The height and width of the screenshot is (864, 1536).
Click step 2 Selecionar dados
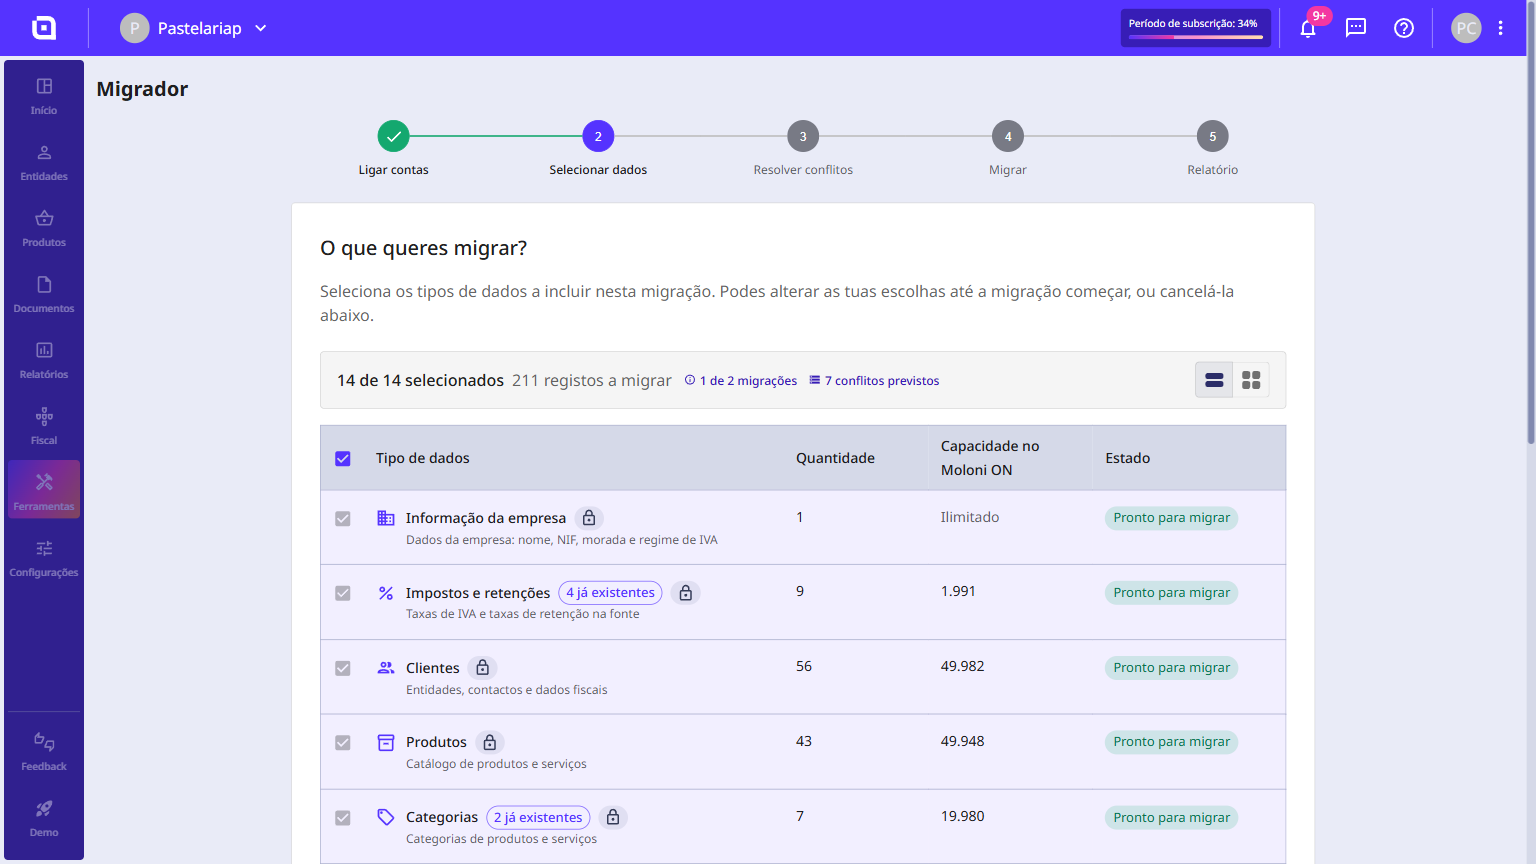[598, 136]
